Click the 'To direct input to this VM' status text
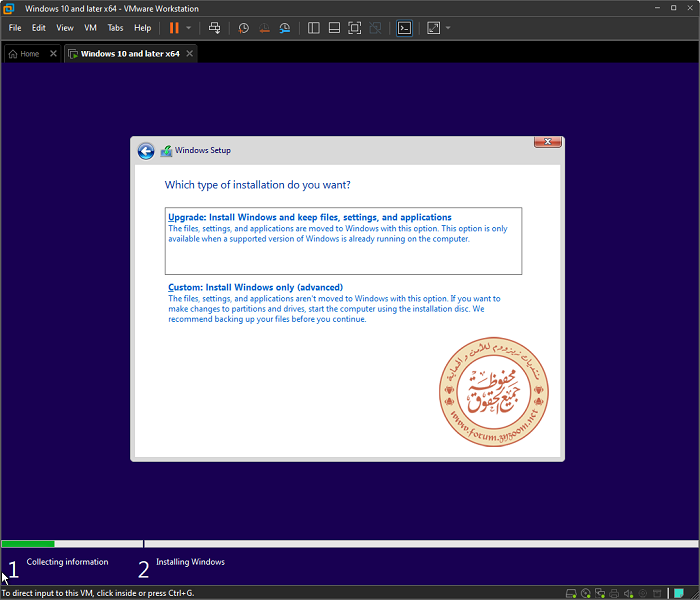Image resolution: width=700 pixels, height=600 pixels. tap(98, 593)
